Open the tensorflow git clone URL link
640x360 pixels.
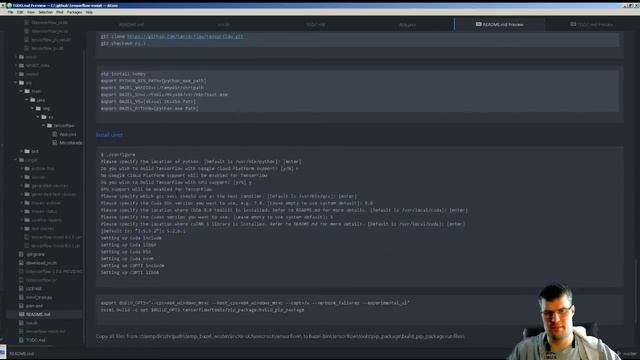click(185, 36)
